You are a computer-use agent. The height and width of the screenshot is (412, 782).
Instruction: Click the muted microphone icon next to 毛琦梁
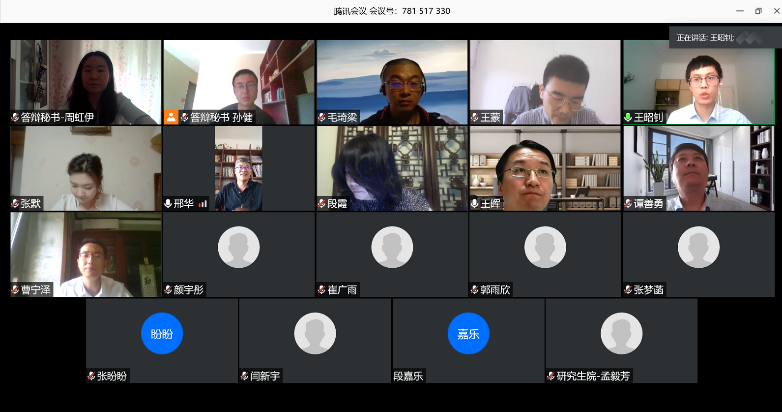[x=322, y=117]
